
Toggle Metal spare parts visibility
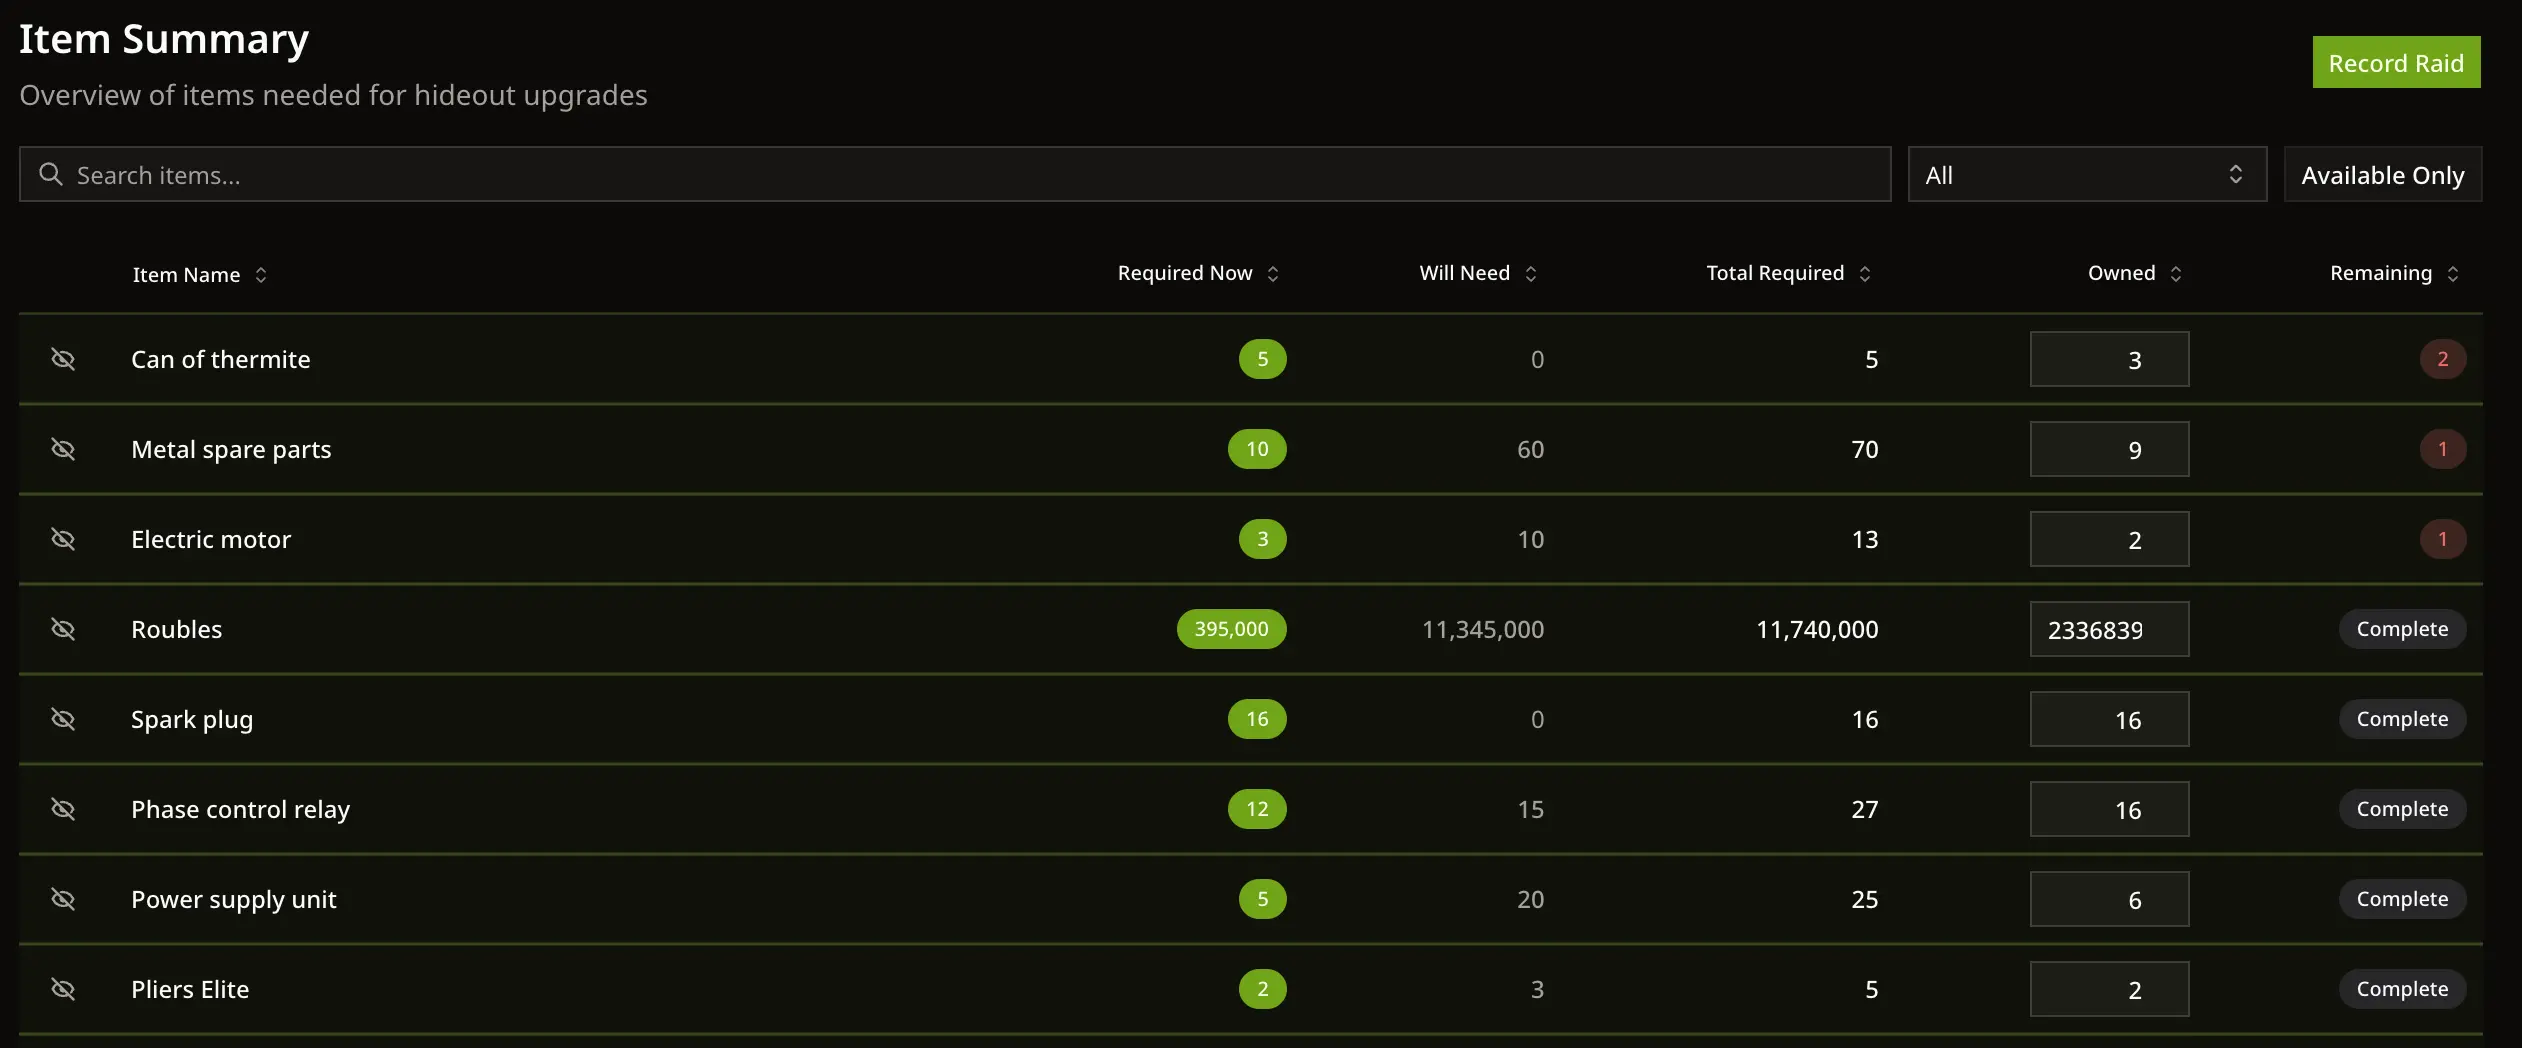click(x=64, y=449)
